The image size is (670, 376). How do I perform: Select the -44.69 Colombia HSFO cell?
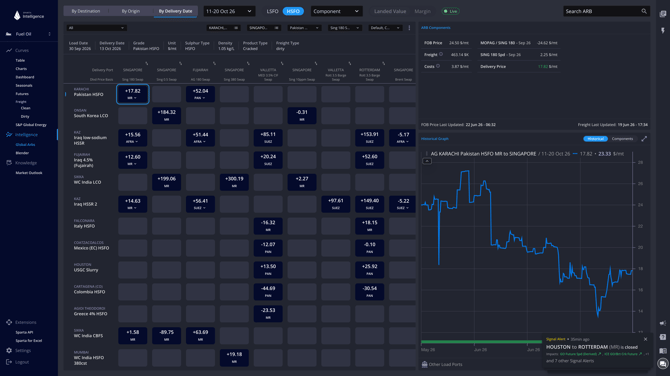click(x=268, y=292)
